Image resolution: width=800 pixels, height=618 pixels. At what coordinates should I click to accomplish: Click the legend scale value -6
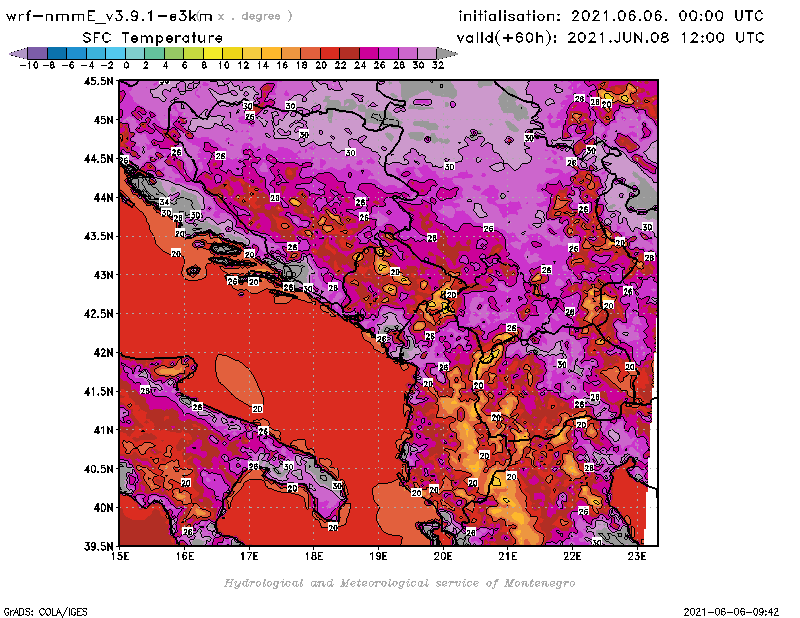pyautogui.click(x=68, y=65)
